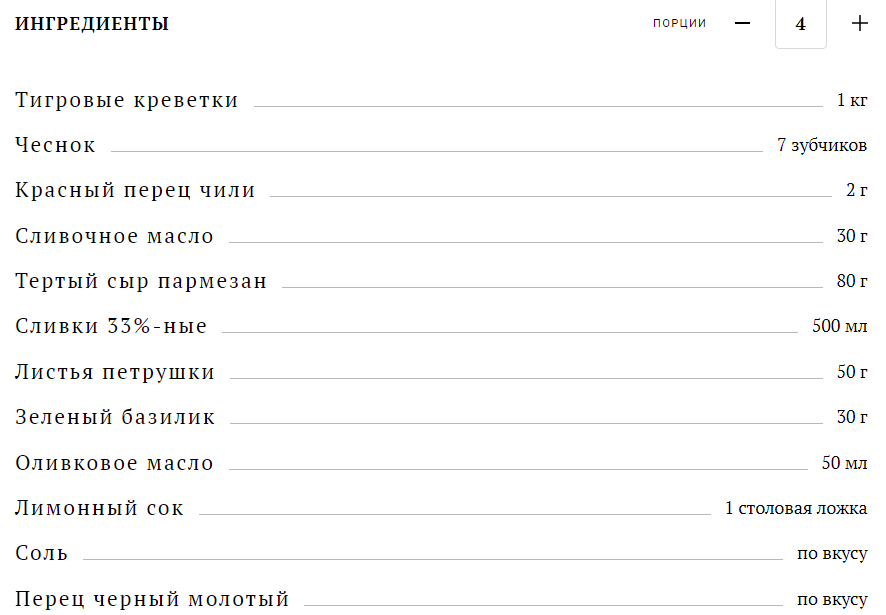Open the Красный перец чили ingredient
This screenshot has width=886, height=615.
135,190
